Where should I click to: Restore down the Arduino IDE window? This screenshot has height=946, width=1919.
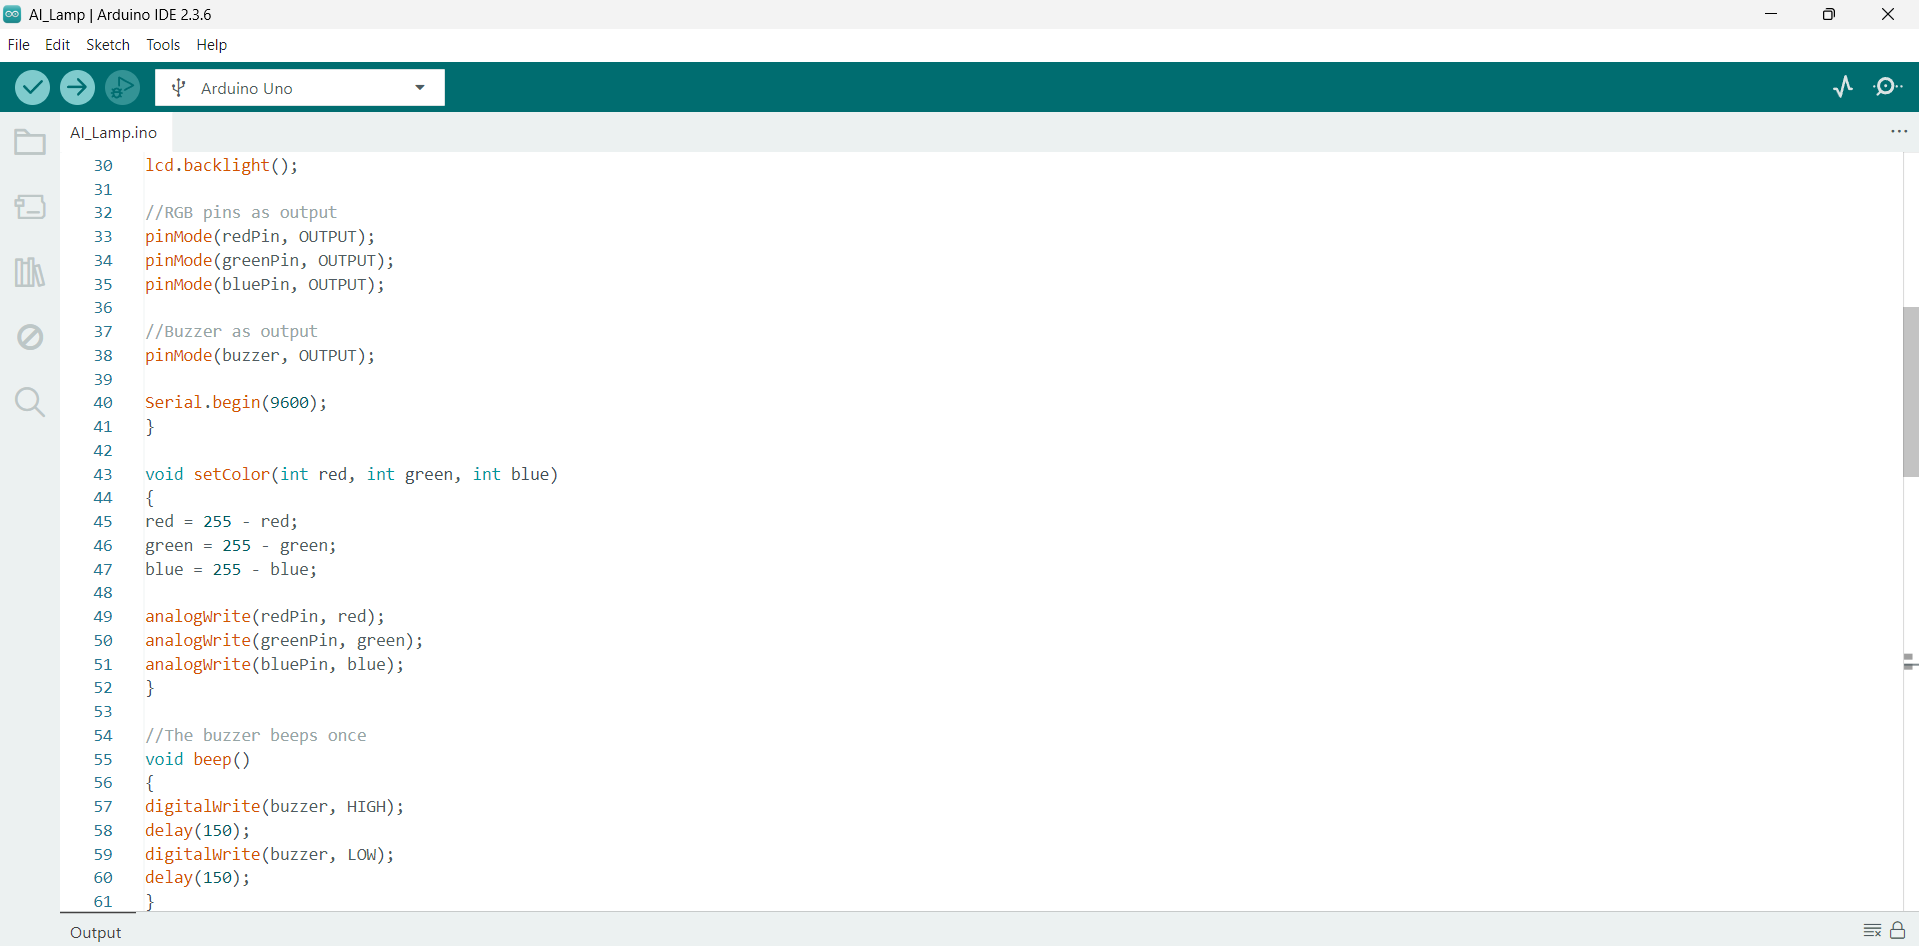(x=1829, y=14)
